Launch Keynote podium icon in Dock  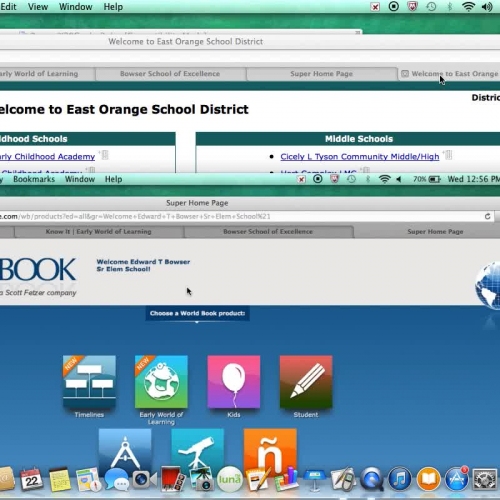[x=314, y=480]
